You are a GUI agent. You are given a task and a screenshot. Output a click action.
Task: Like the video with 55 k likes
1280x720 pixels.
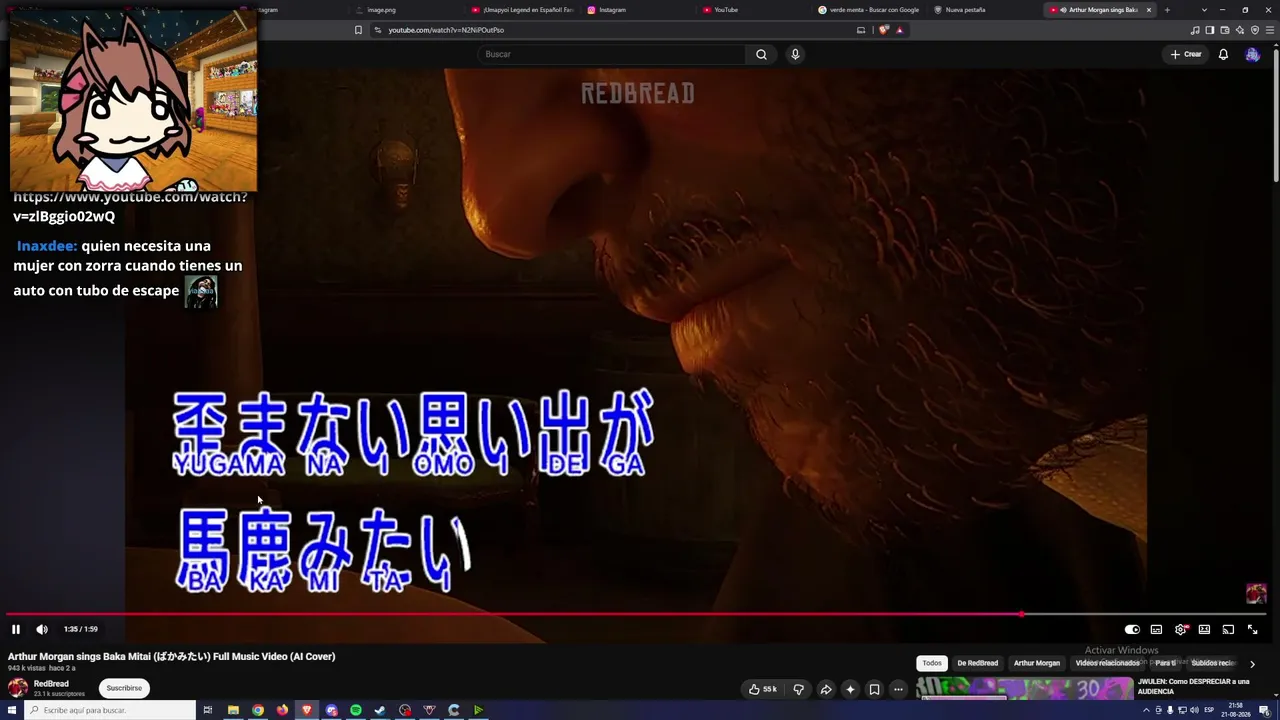(763, 689)
